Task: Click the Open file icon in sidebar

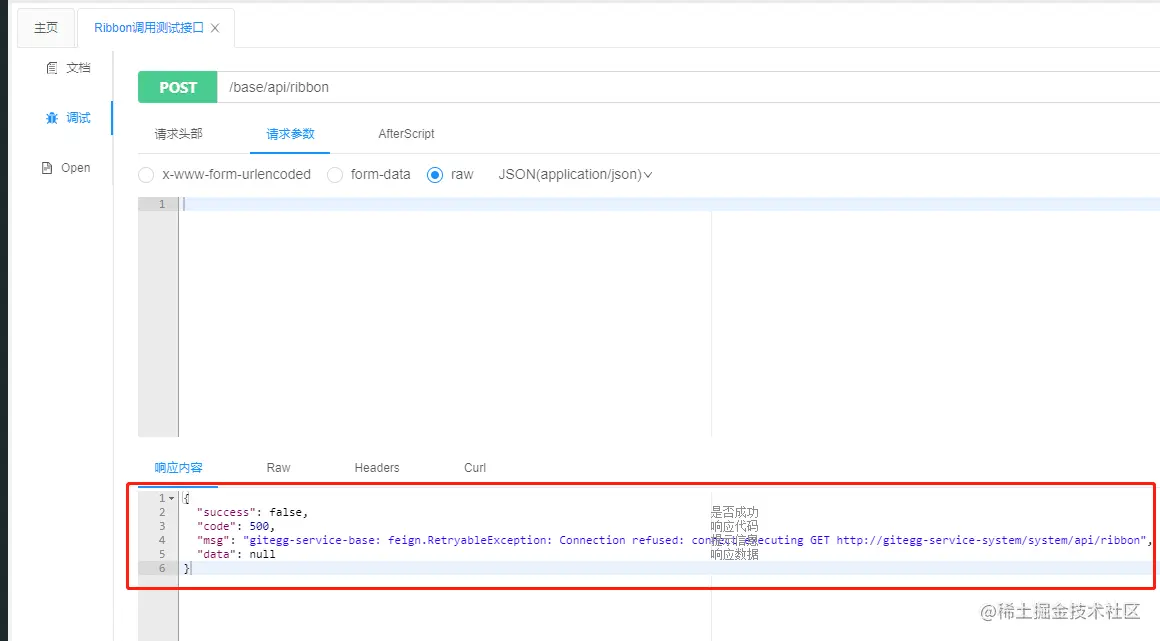Action: (47, 168)
